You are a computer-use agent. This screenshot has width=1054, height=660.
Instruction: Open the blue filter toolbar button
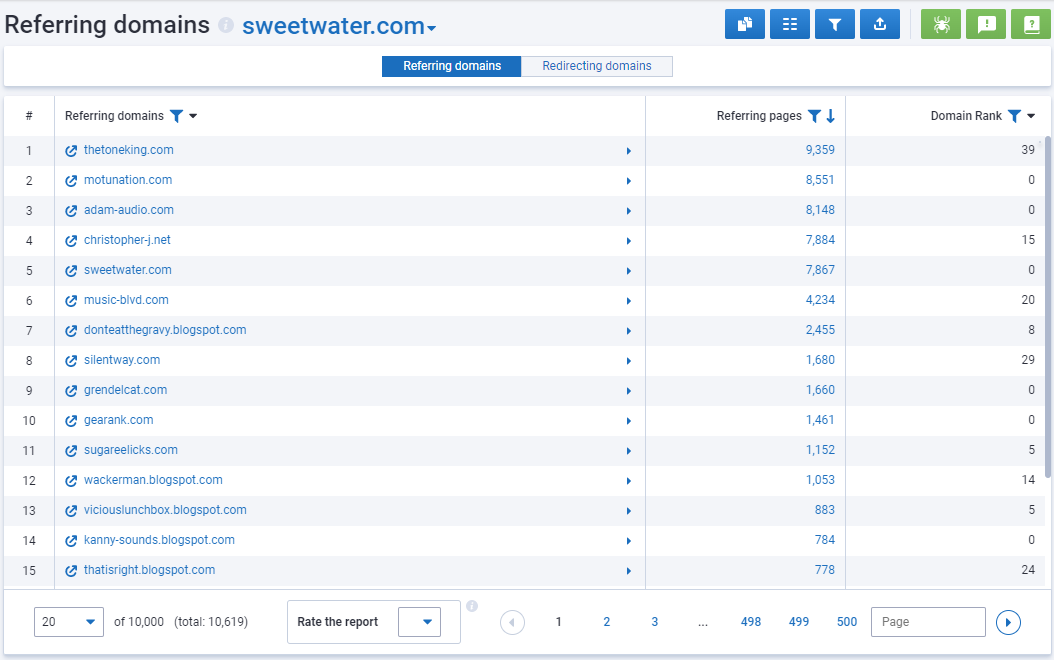point(835,25)
